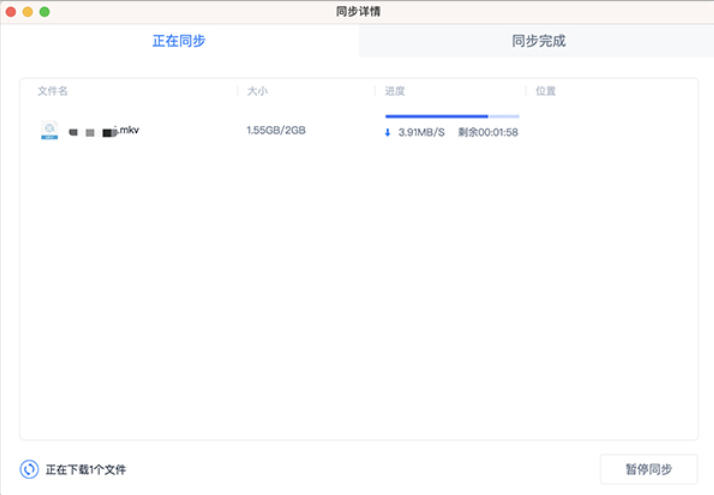The width and height of the screenshot is (714, 495).
Task: Click the remaining time 剩余00:01:58
Action: (x=488, y=132)
